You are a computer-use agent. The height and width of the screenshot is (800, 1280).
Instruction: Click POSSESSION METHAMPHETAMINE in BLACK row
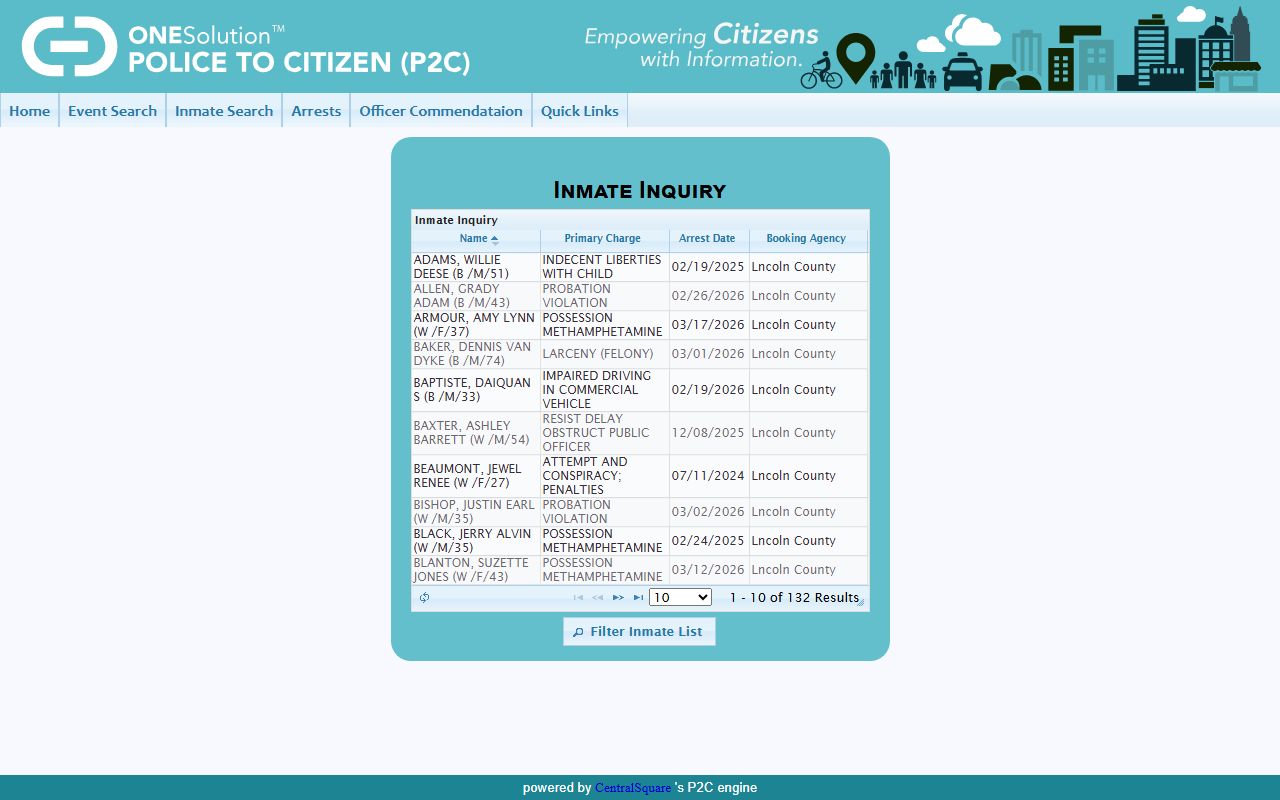click(603, 541)
